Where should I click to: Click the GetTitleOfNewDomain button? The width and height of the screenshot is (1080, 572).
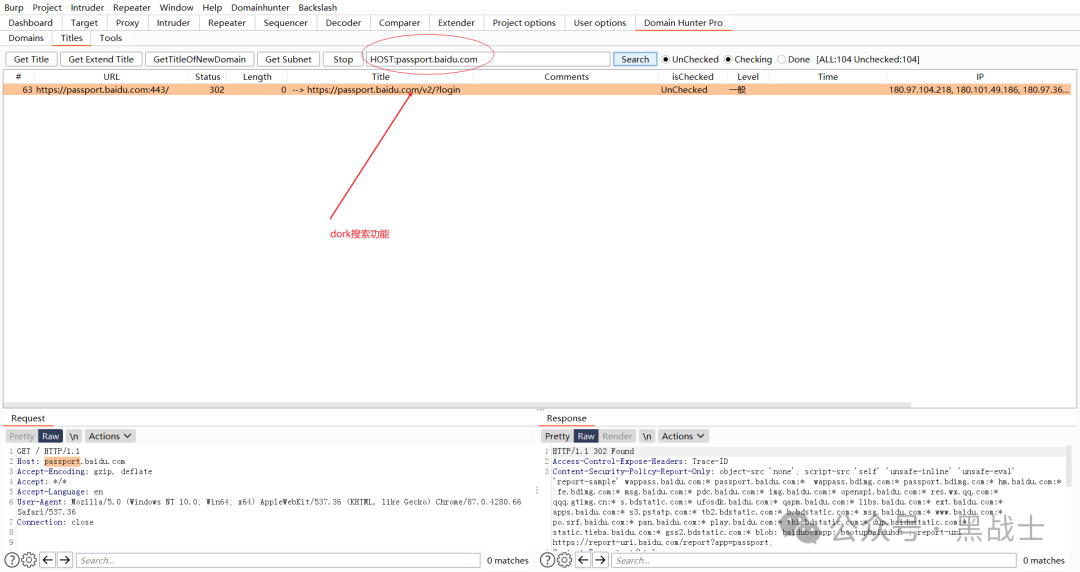(x=199, y=59)
